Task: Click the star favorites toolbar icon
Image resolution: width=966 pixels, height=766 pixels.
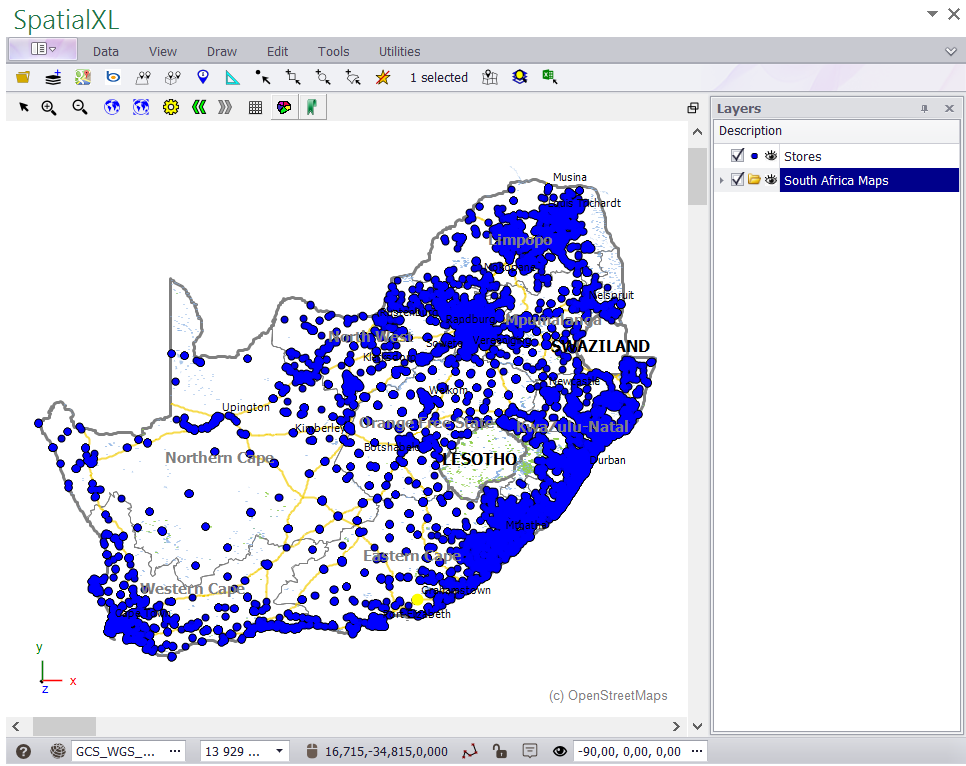Action: (383, 77)
